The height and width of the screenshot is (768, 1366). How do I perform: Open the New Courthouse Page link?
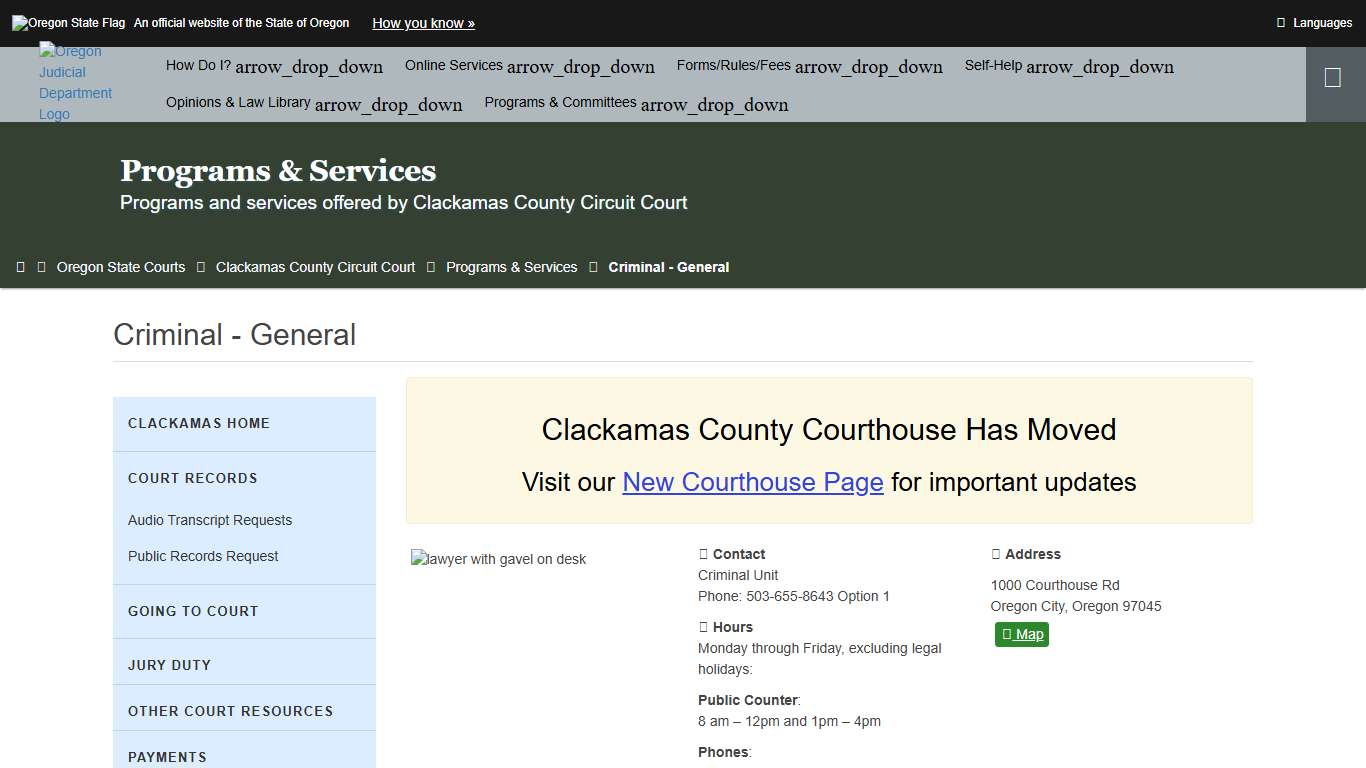click(752, 482)
